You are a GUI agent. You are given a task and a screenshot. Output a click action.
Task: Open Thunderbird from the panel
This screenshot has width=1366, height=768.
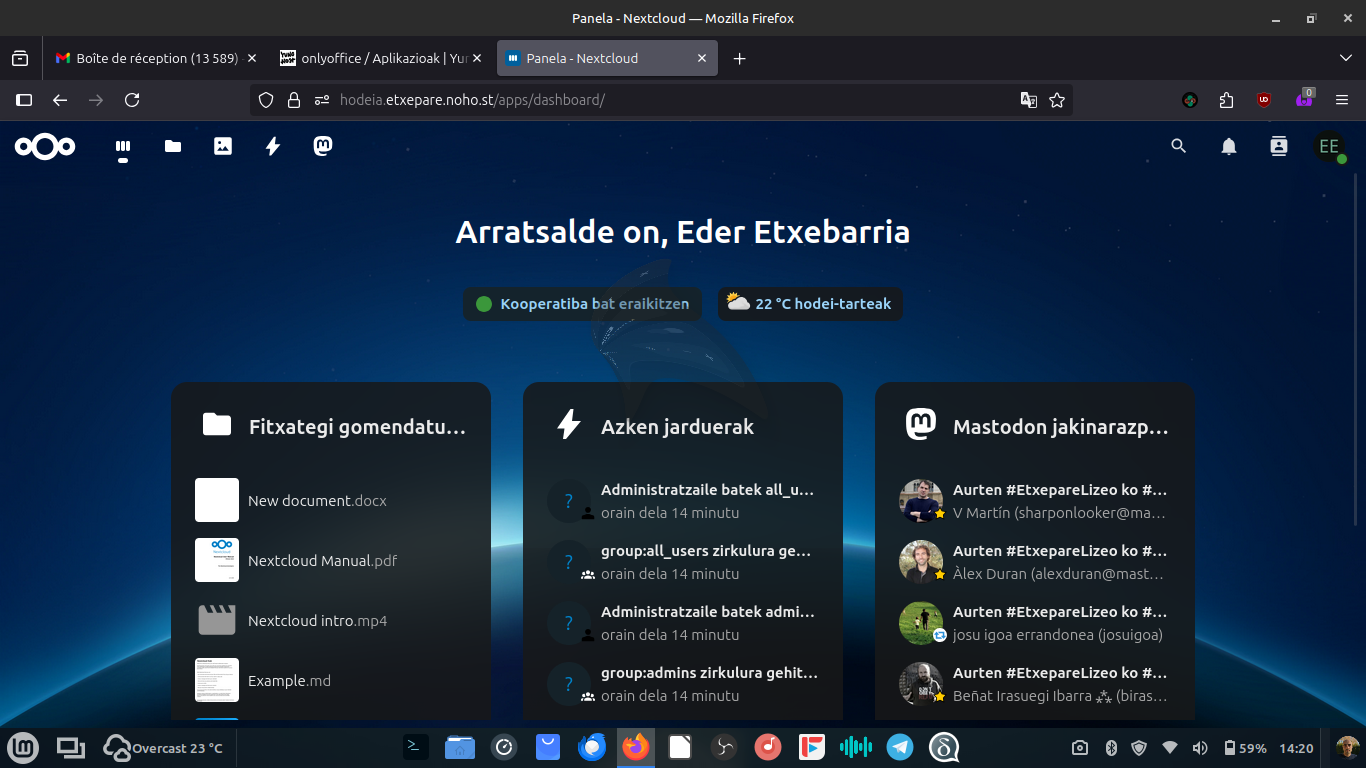[592, 746]
